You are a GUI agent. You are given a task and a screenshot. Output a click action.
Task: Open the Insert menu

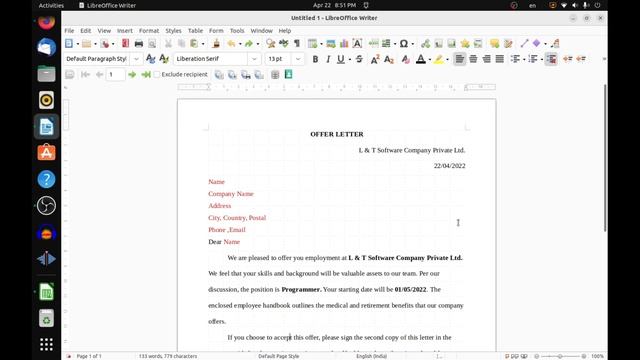point(124,31)
